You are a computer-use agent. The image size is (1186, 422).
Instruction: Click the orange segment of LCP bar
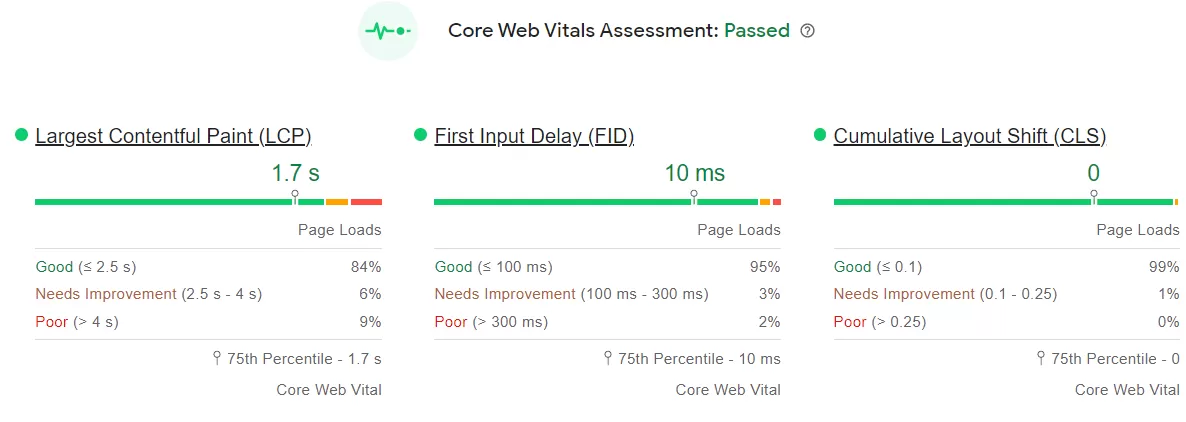pyautogui.click(x=337, y=202)
